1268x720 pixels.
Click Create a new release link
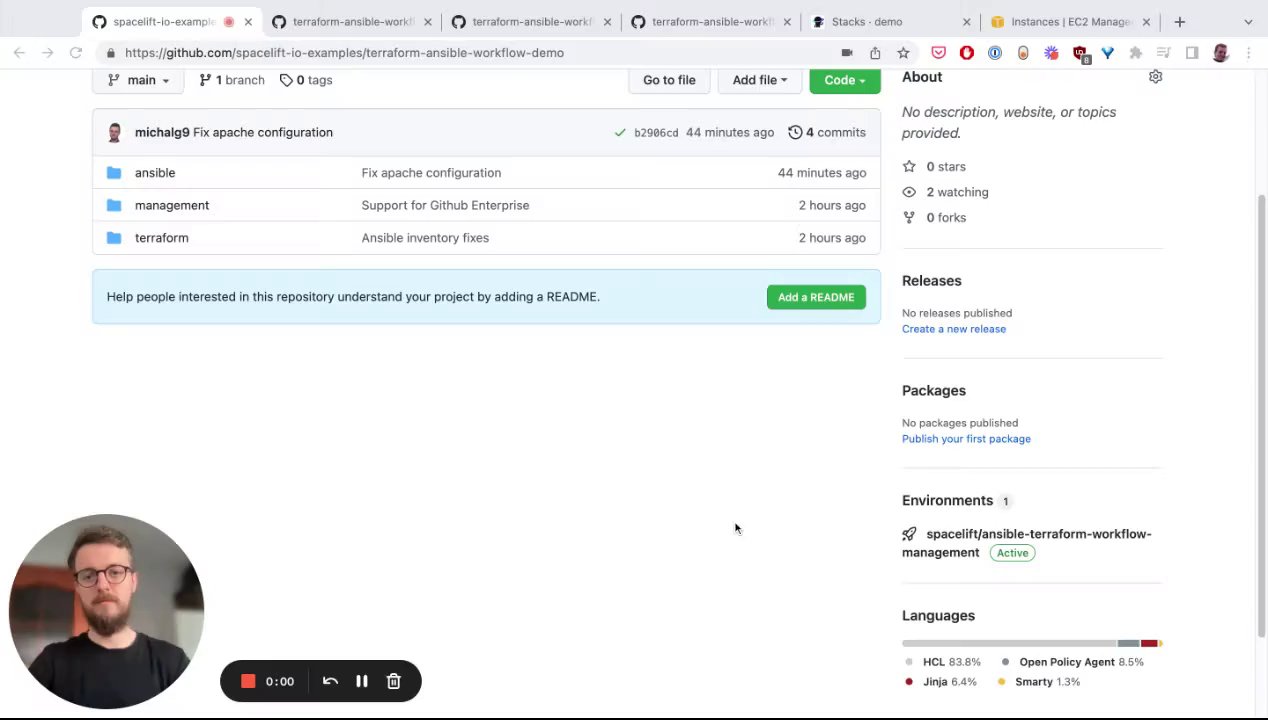[x=954, y=329]
